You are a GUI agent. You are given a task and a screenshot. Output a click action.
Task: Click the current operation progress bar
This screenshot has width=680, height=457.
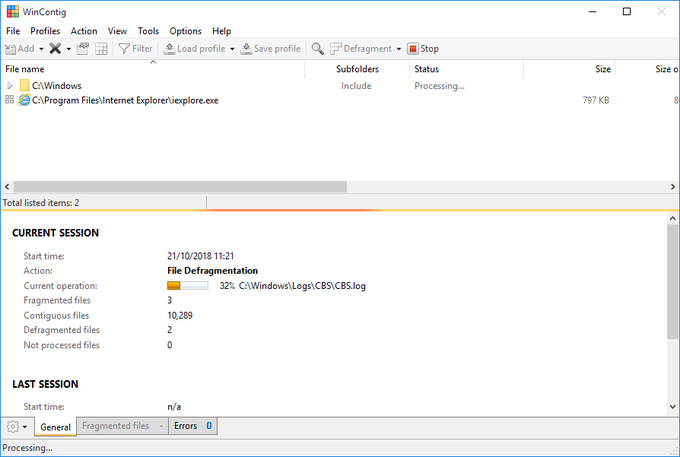(x=188, y=286)
